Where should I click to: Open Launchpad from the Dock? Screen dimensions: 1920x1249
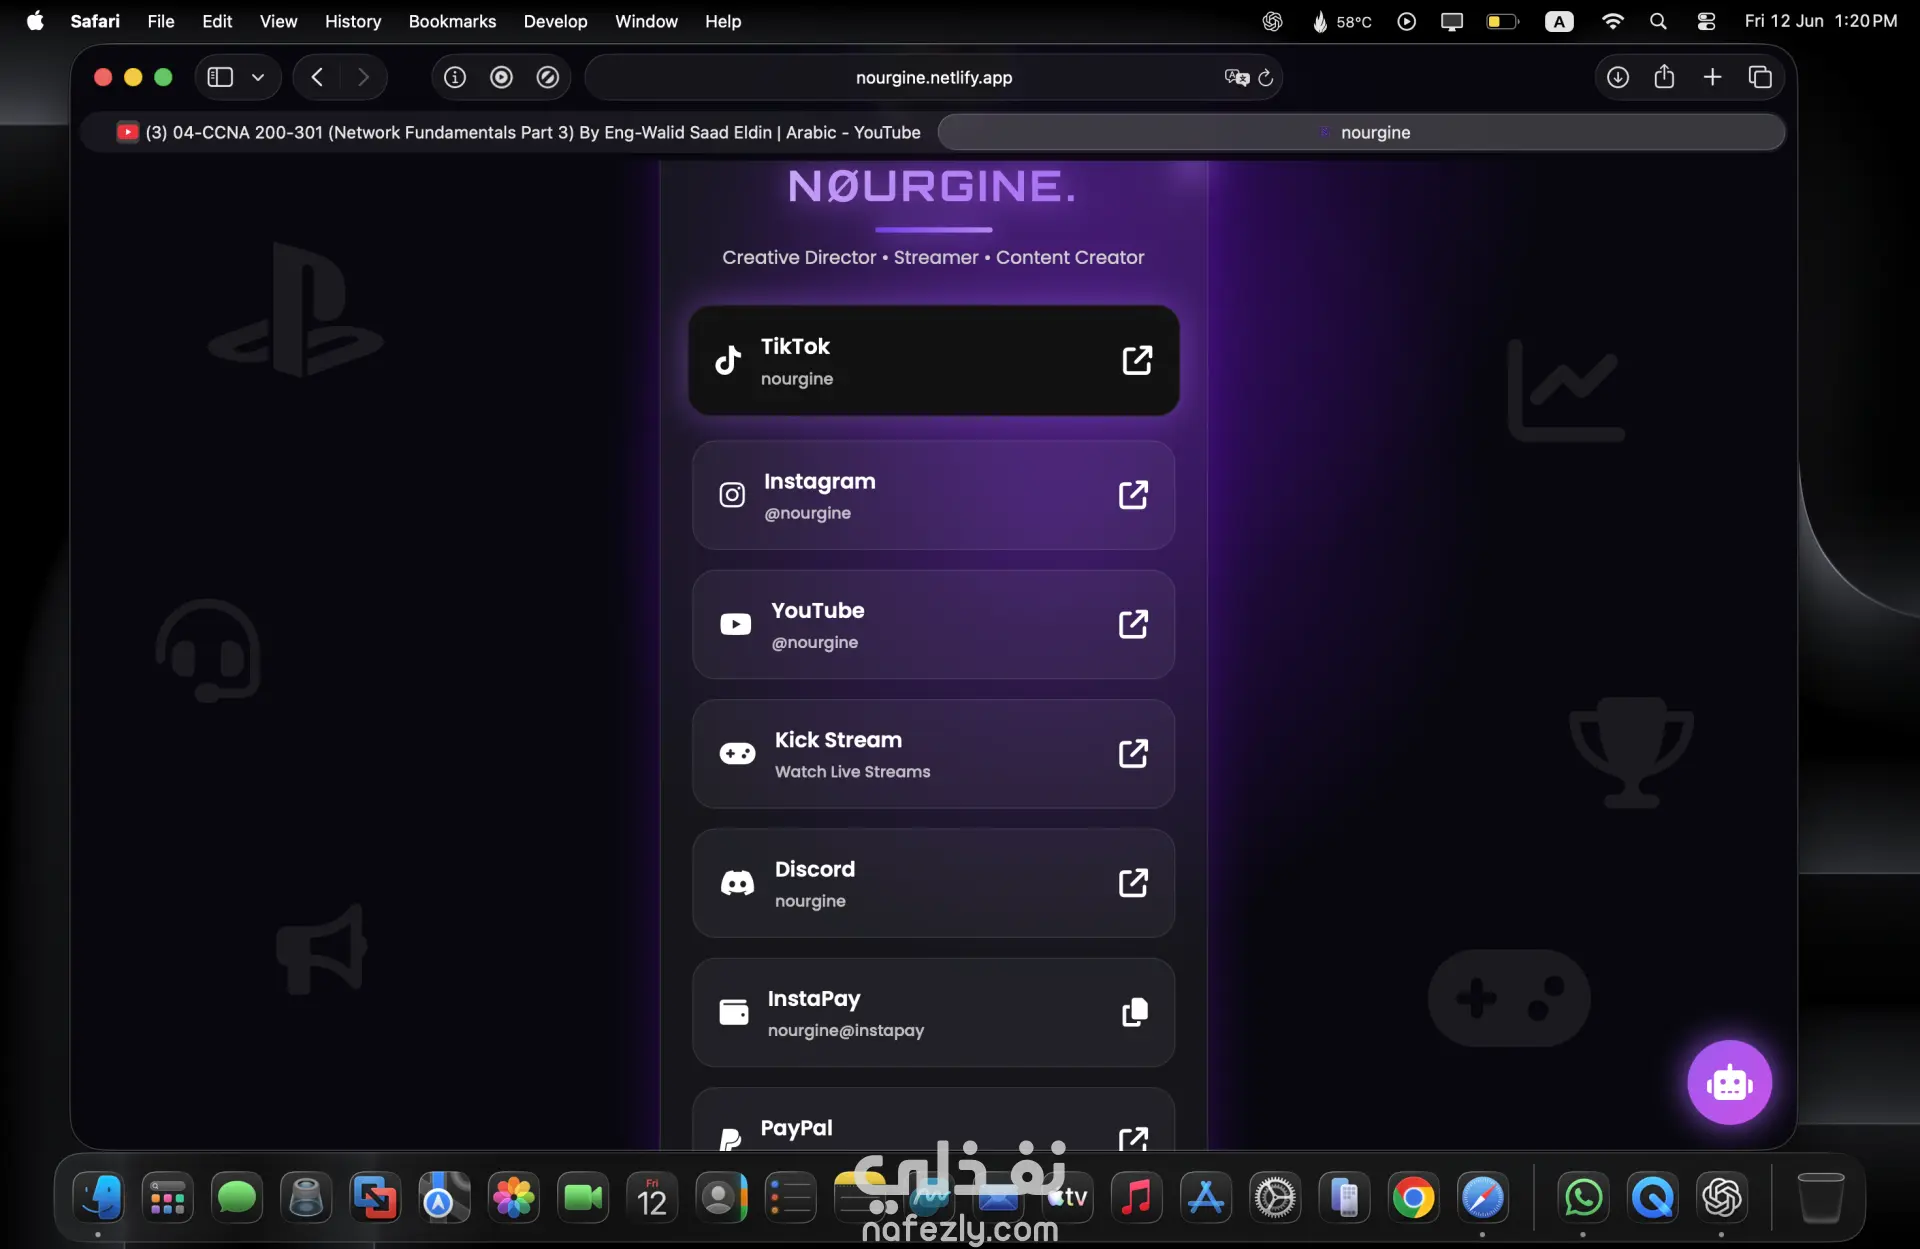[167, 1197]
